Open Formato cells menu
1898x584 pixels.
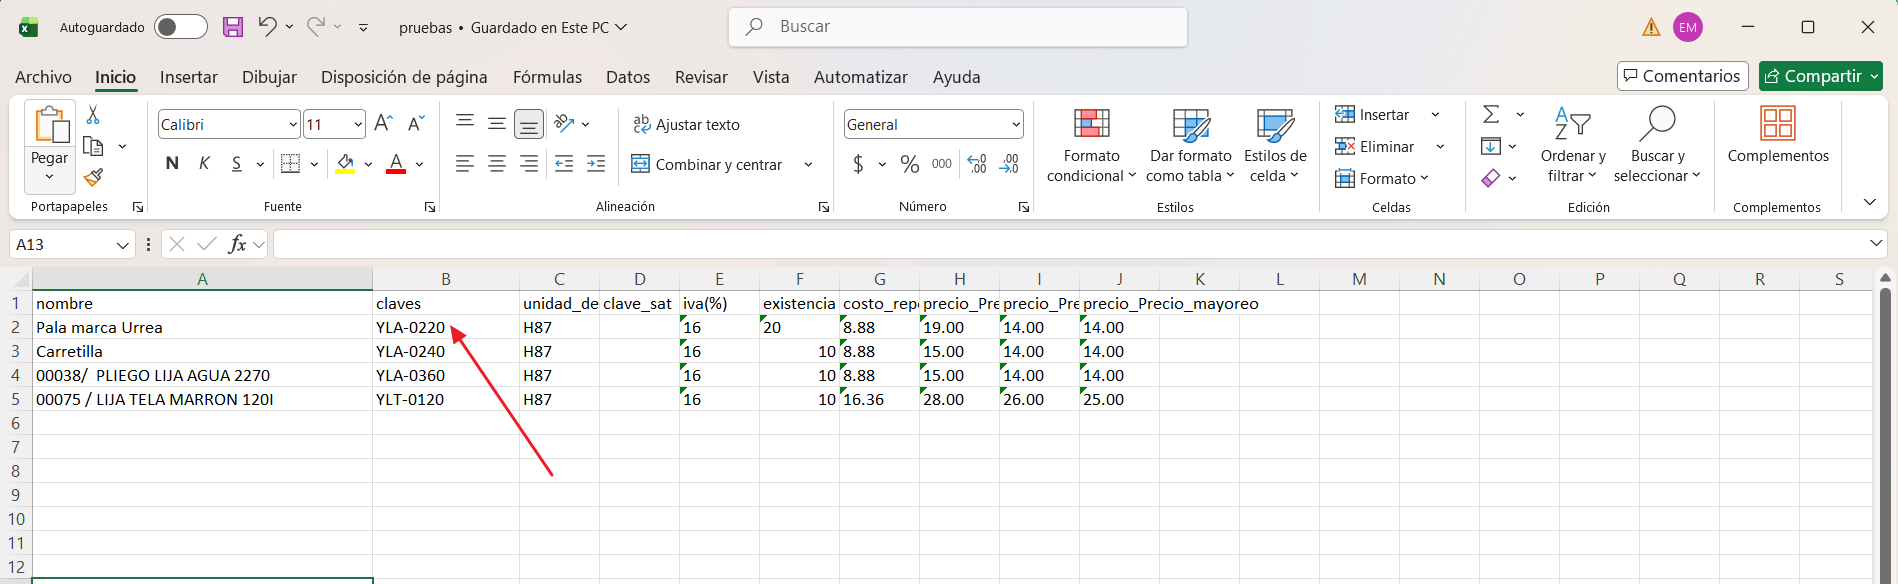coord(1381,179)
